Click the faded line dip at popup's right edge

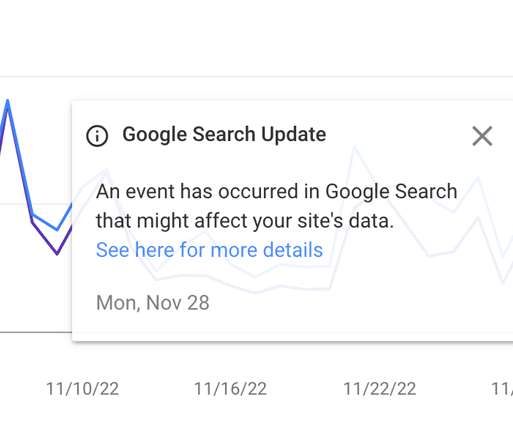pos(503,282)
